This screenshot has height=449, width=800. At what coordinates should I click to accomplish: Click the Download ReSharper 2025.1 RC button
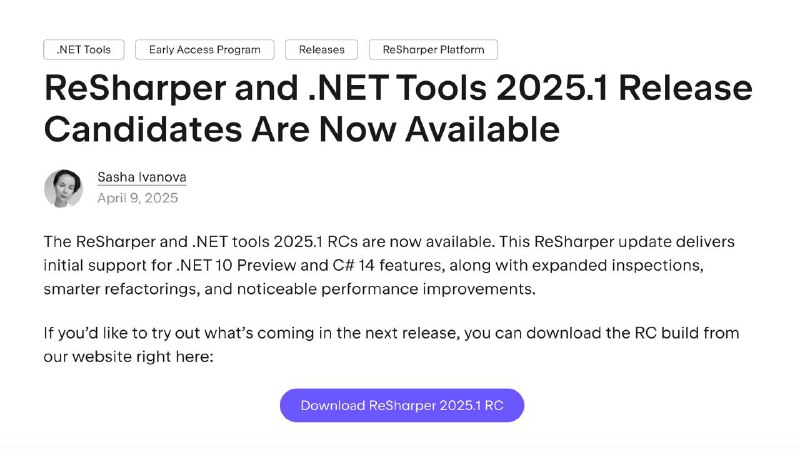[402, 405]
